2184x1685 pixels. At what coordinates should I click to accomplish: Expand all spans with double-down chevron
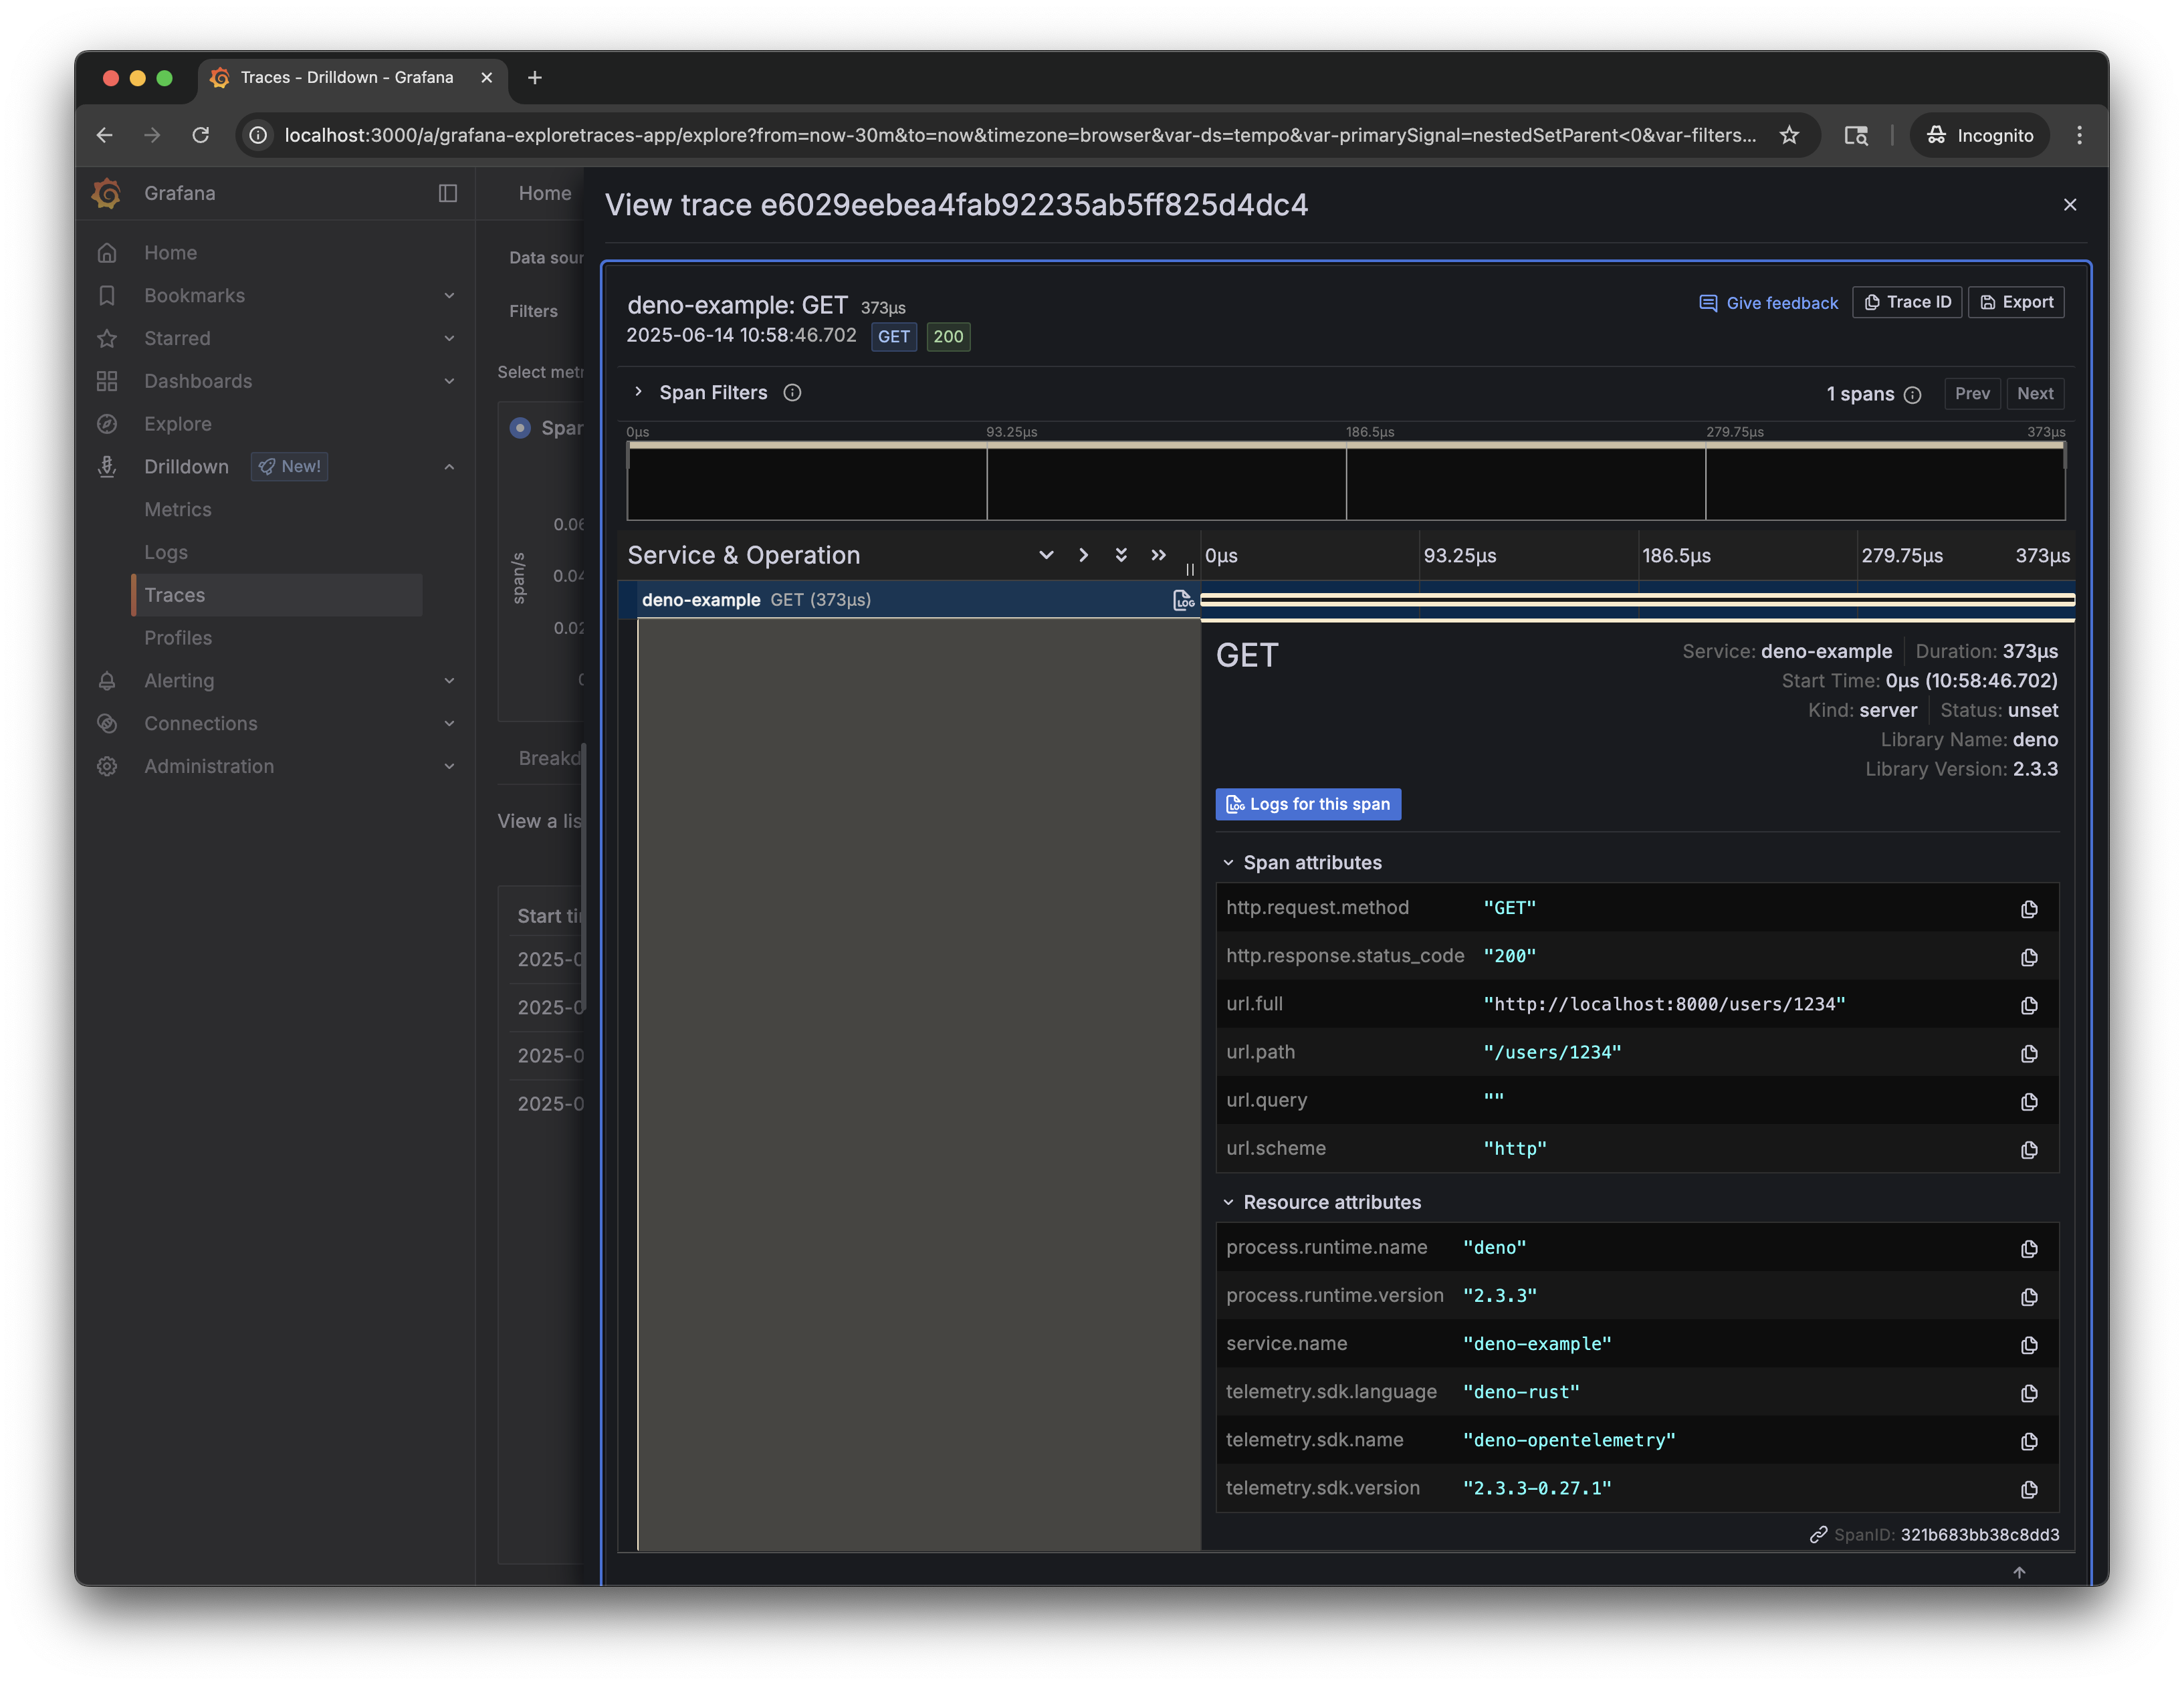[x=1120, y=555]
